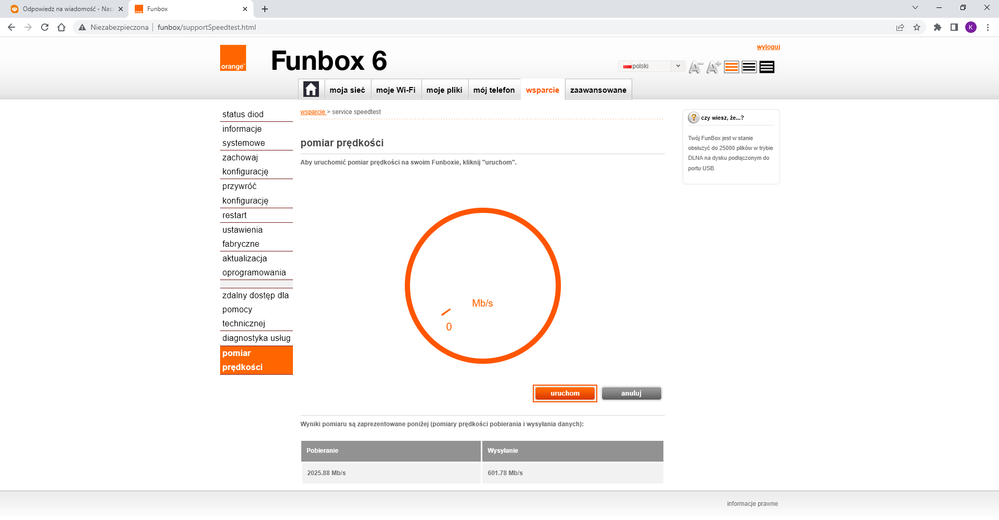The width and height of the screenshot is (999, 520).
Task: Click the Funbox home icon
Action: tap(311, 89)
